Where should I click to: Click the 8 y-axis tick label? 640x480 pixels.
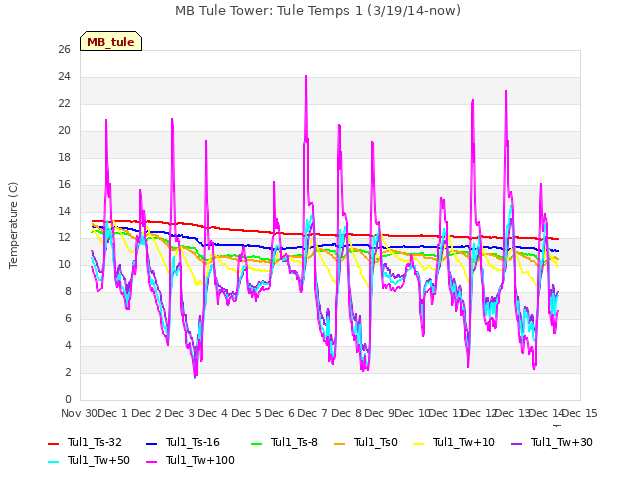click(68, 292)
